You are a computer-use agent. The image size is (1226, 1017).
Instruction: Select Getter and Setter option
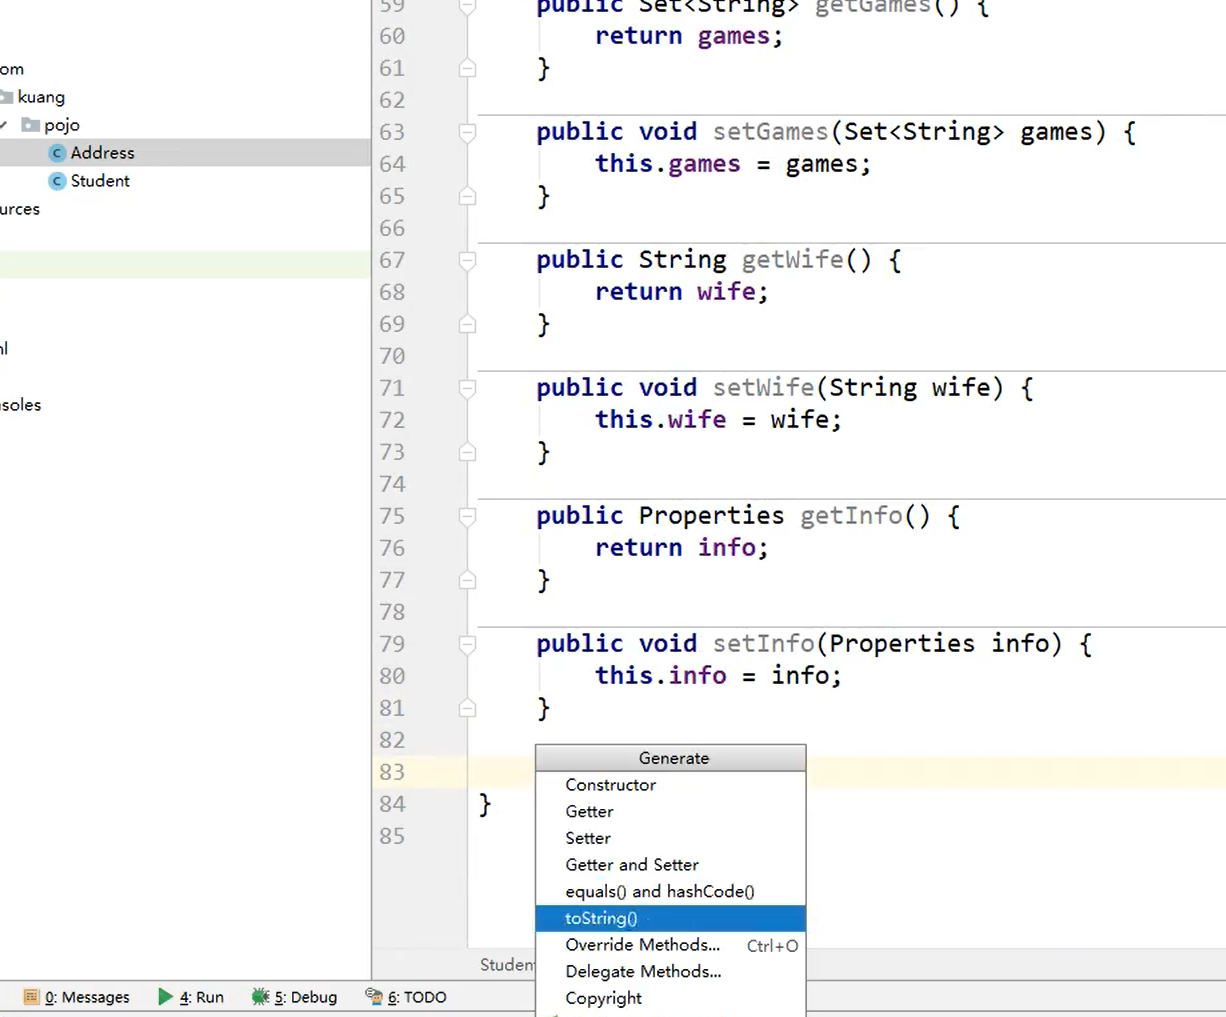tap(670, 865)
